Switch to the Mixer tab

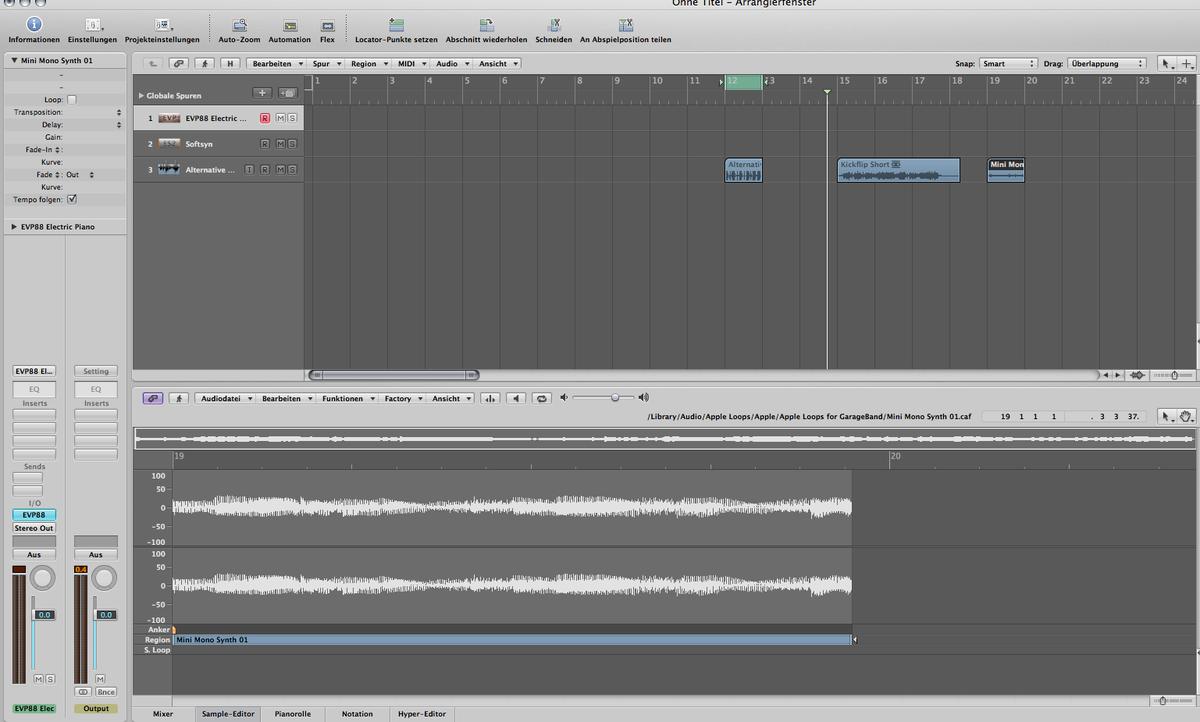[x=163, y=714]
